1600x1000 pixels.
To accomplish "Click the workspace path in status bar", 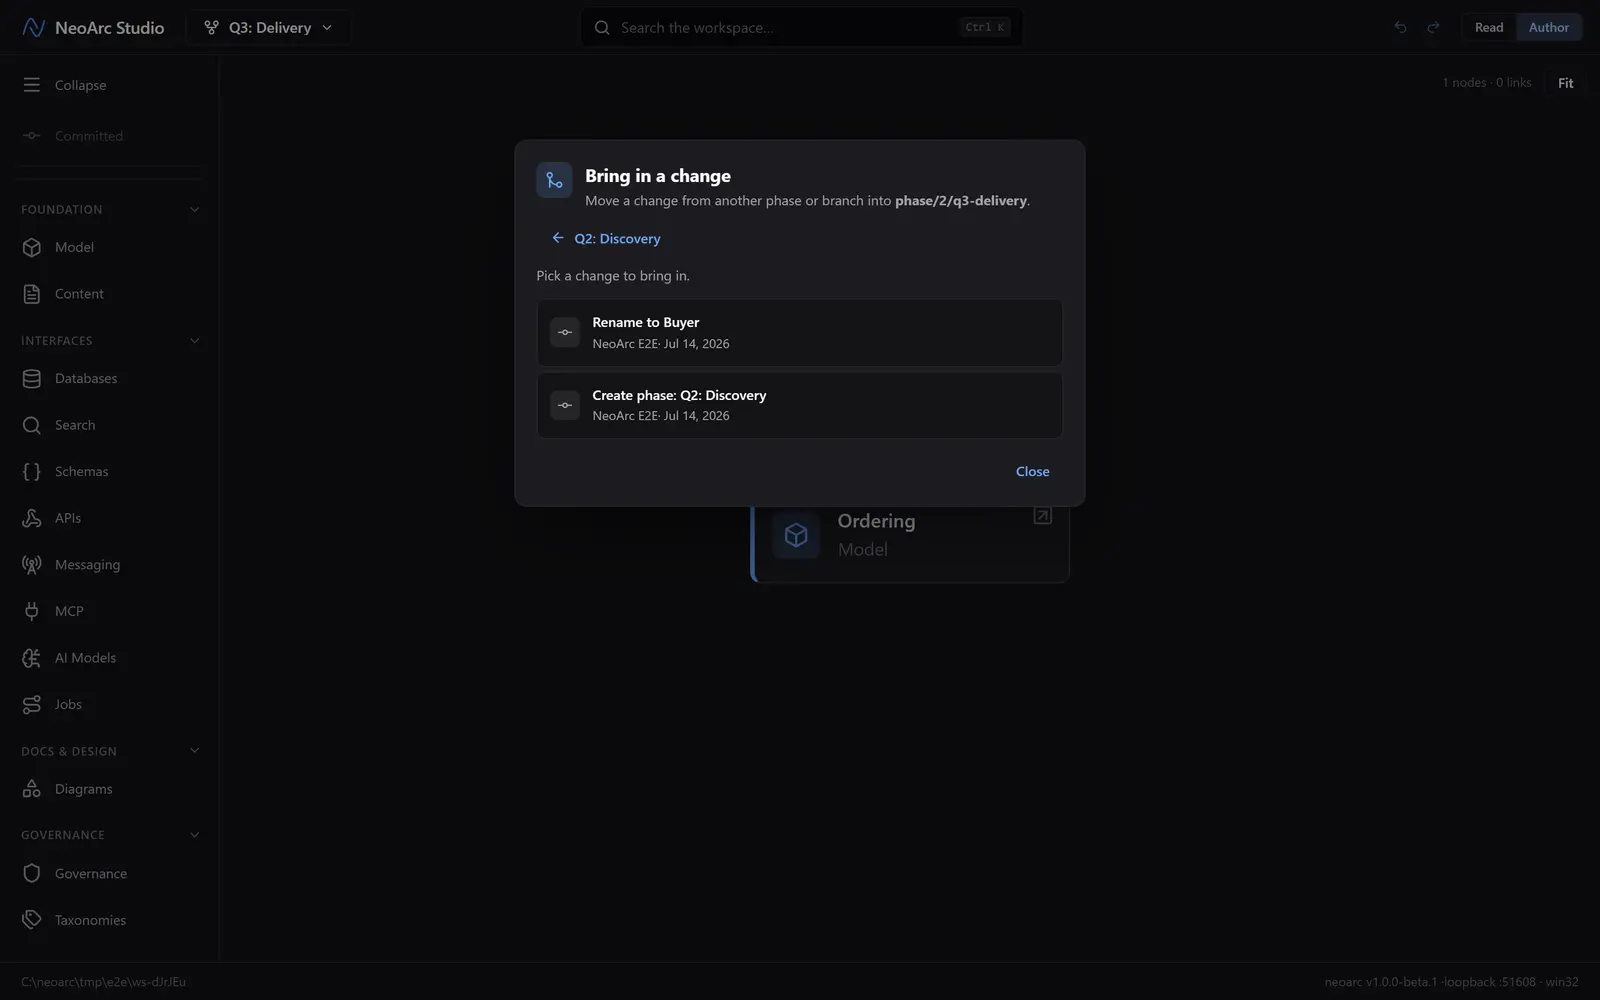I will [103, 982].
